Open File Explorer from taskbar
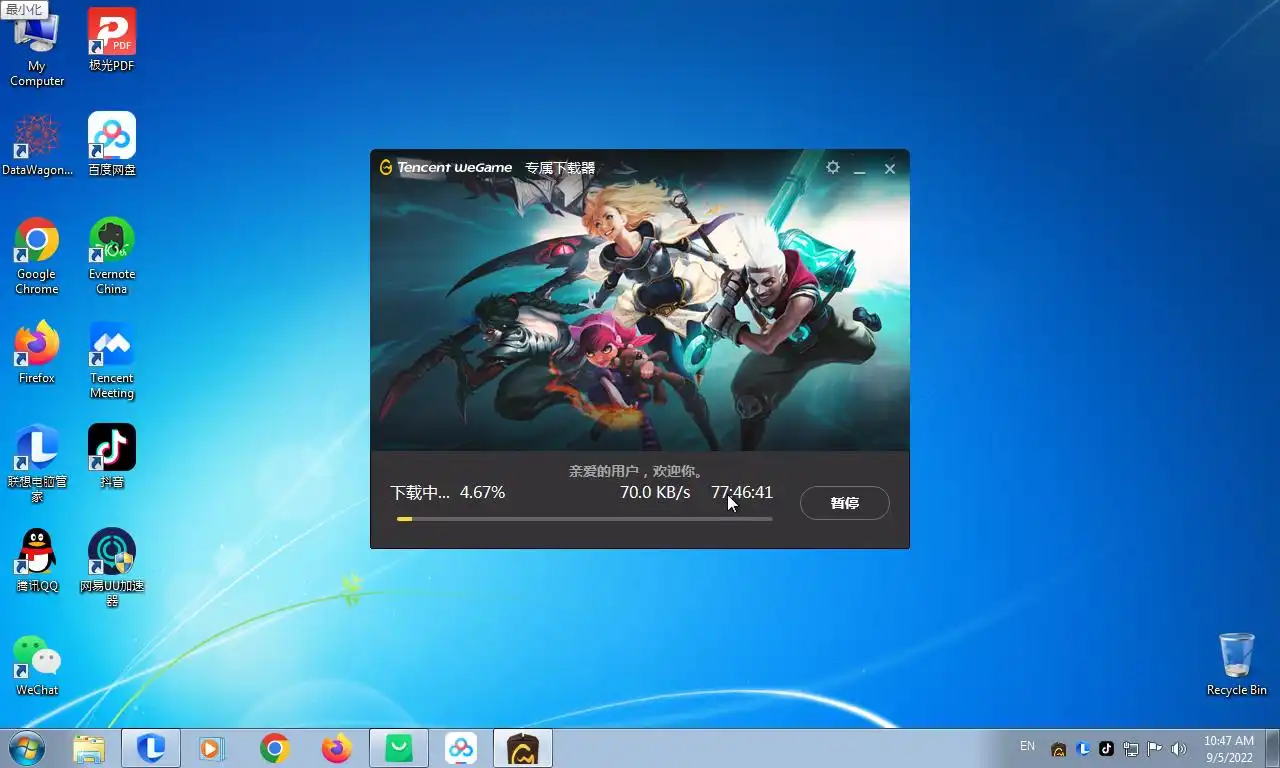 [x=89, y=748]
